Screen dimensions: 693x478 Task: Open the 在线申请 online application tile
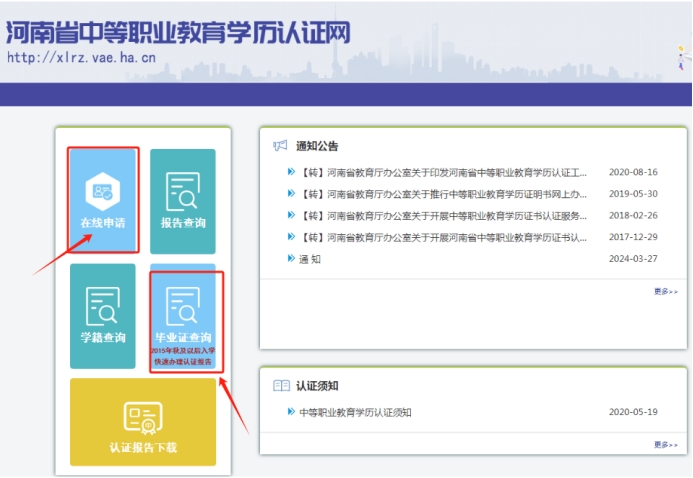[102, 200]
